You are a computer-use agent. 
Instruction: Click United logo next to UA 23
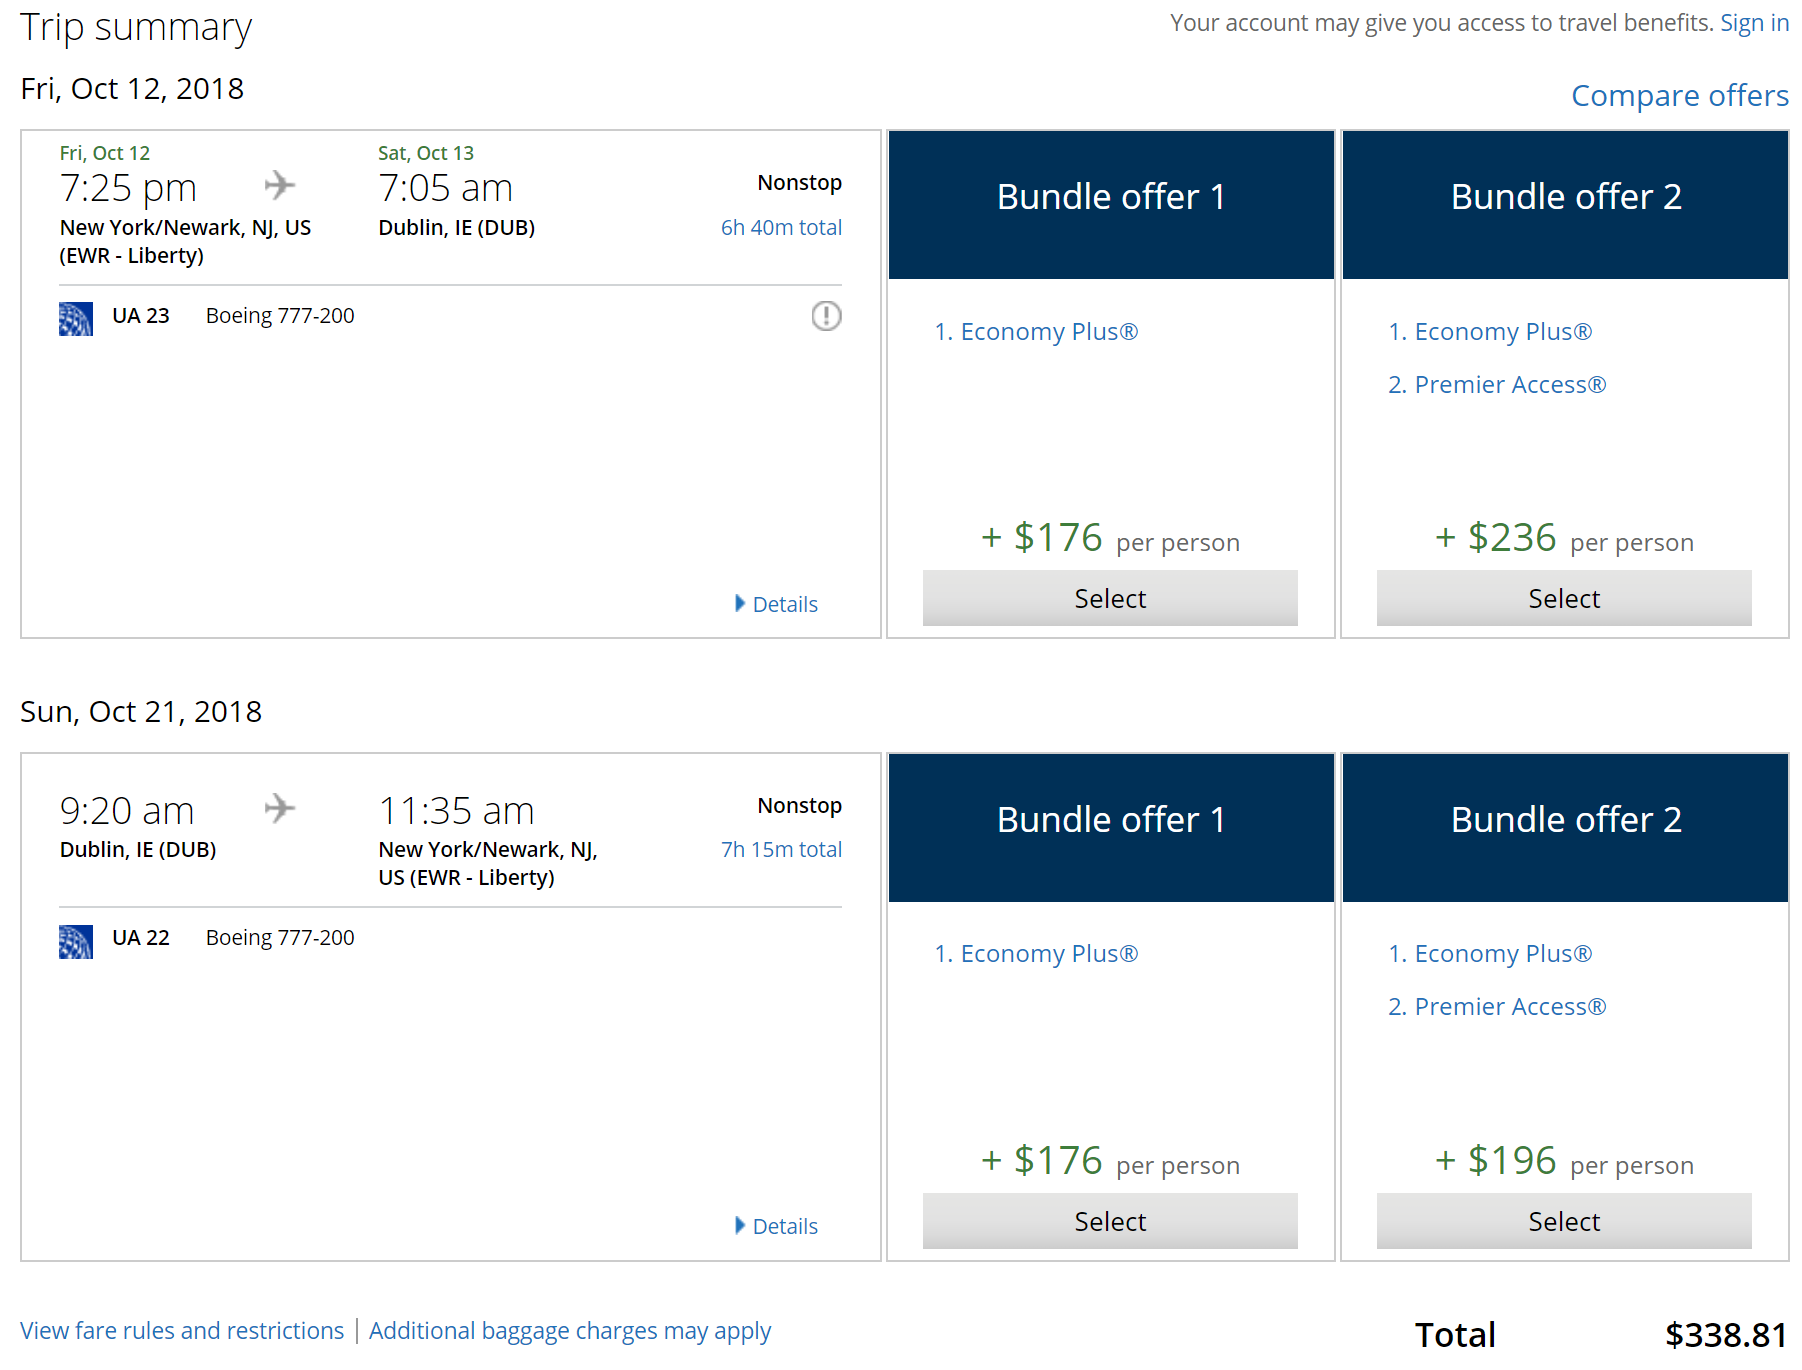tap(76, 318)
